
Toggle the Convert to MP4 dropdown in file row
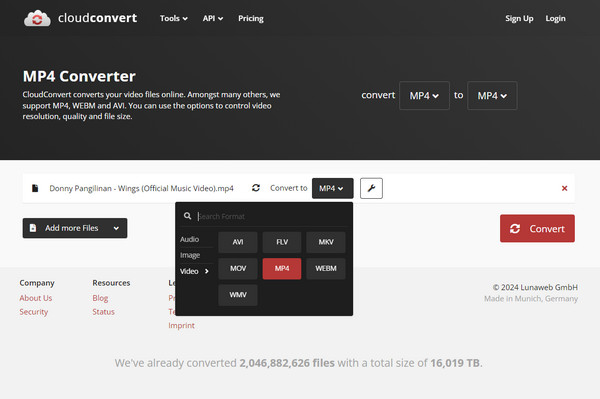click(x=333, y=188)
